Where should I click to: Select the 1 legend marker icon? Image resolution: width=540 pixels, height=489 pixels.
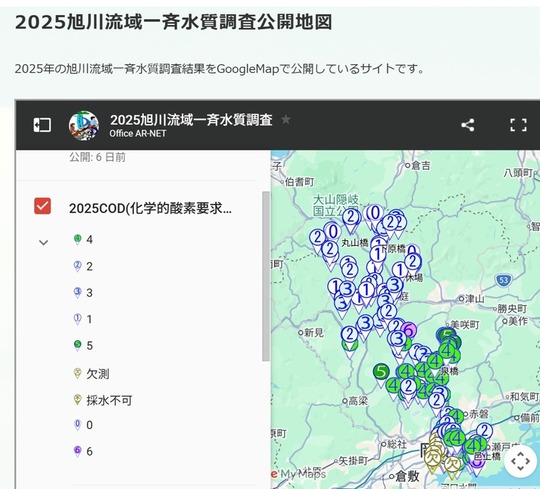(78, 319)
